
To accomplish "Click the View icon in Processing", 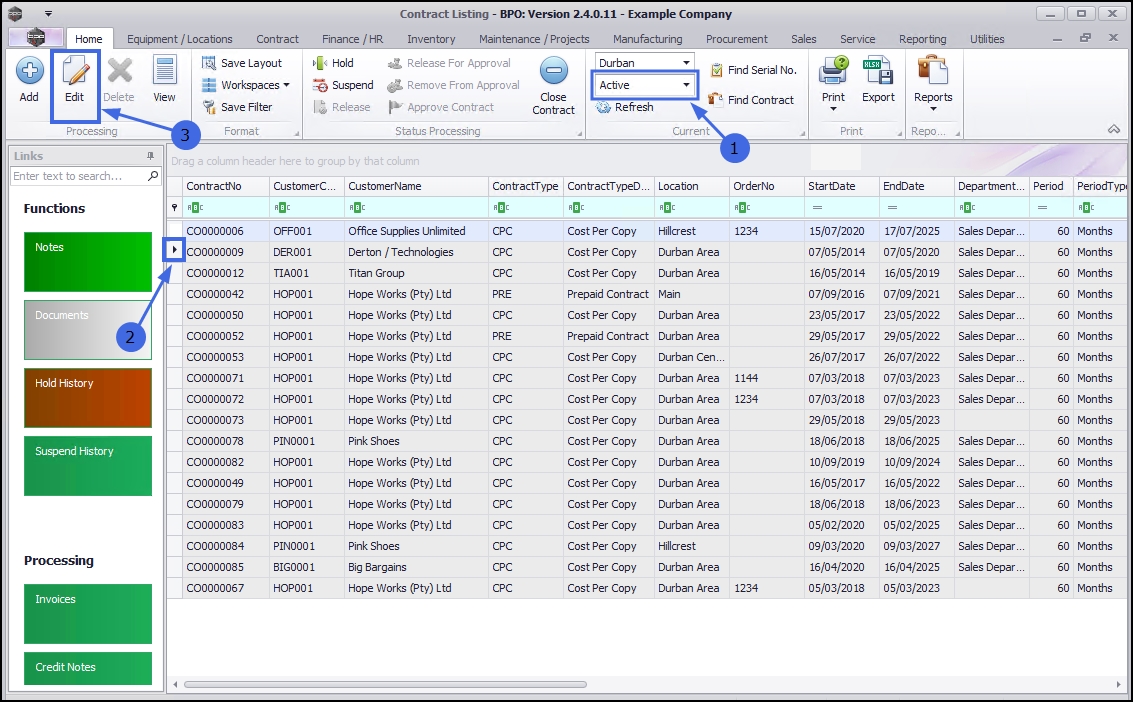I will [164, 71].
